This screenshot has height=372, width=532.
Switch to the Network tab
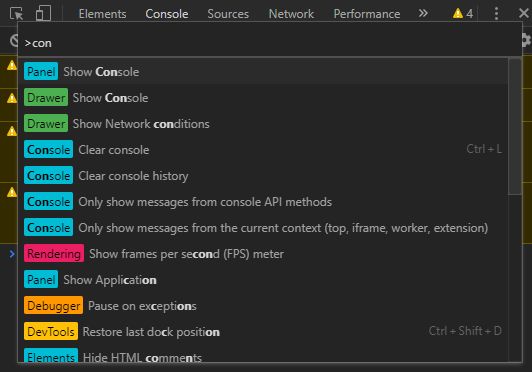click(291, 14)
